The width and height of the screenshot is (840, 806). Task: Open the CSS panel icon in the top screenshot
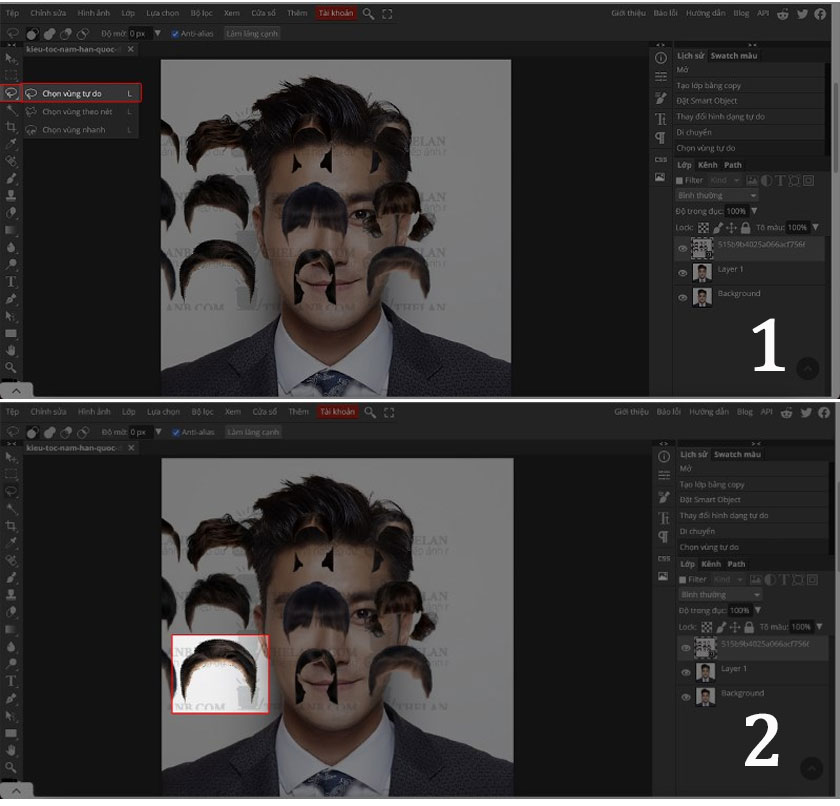661,159
